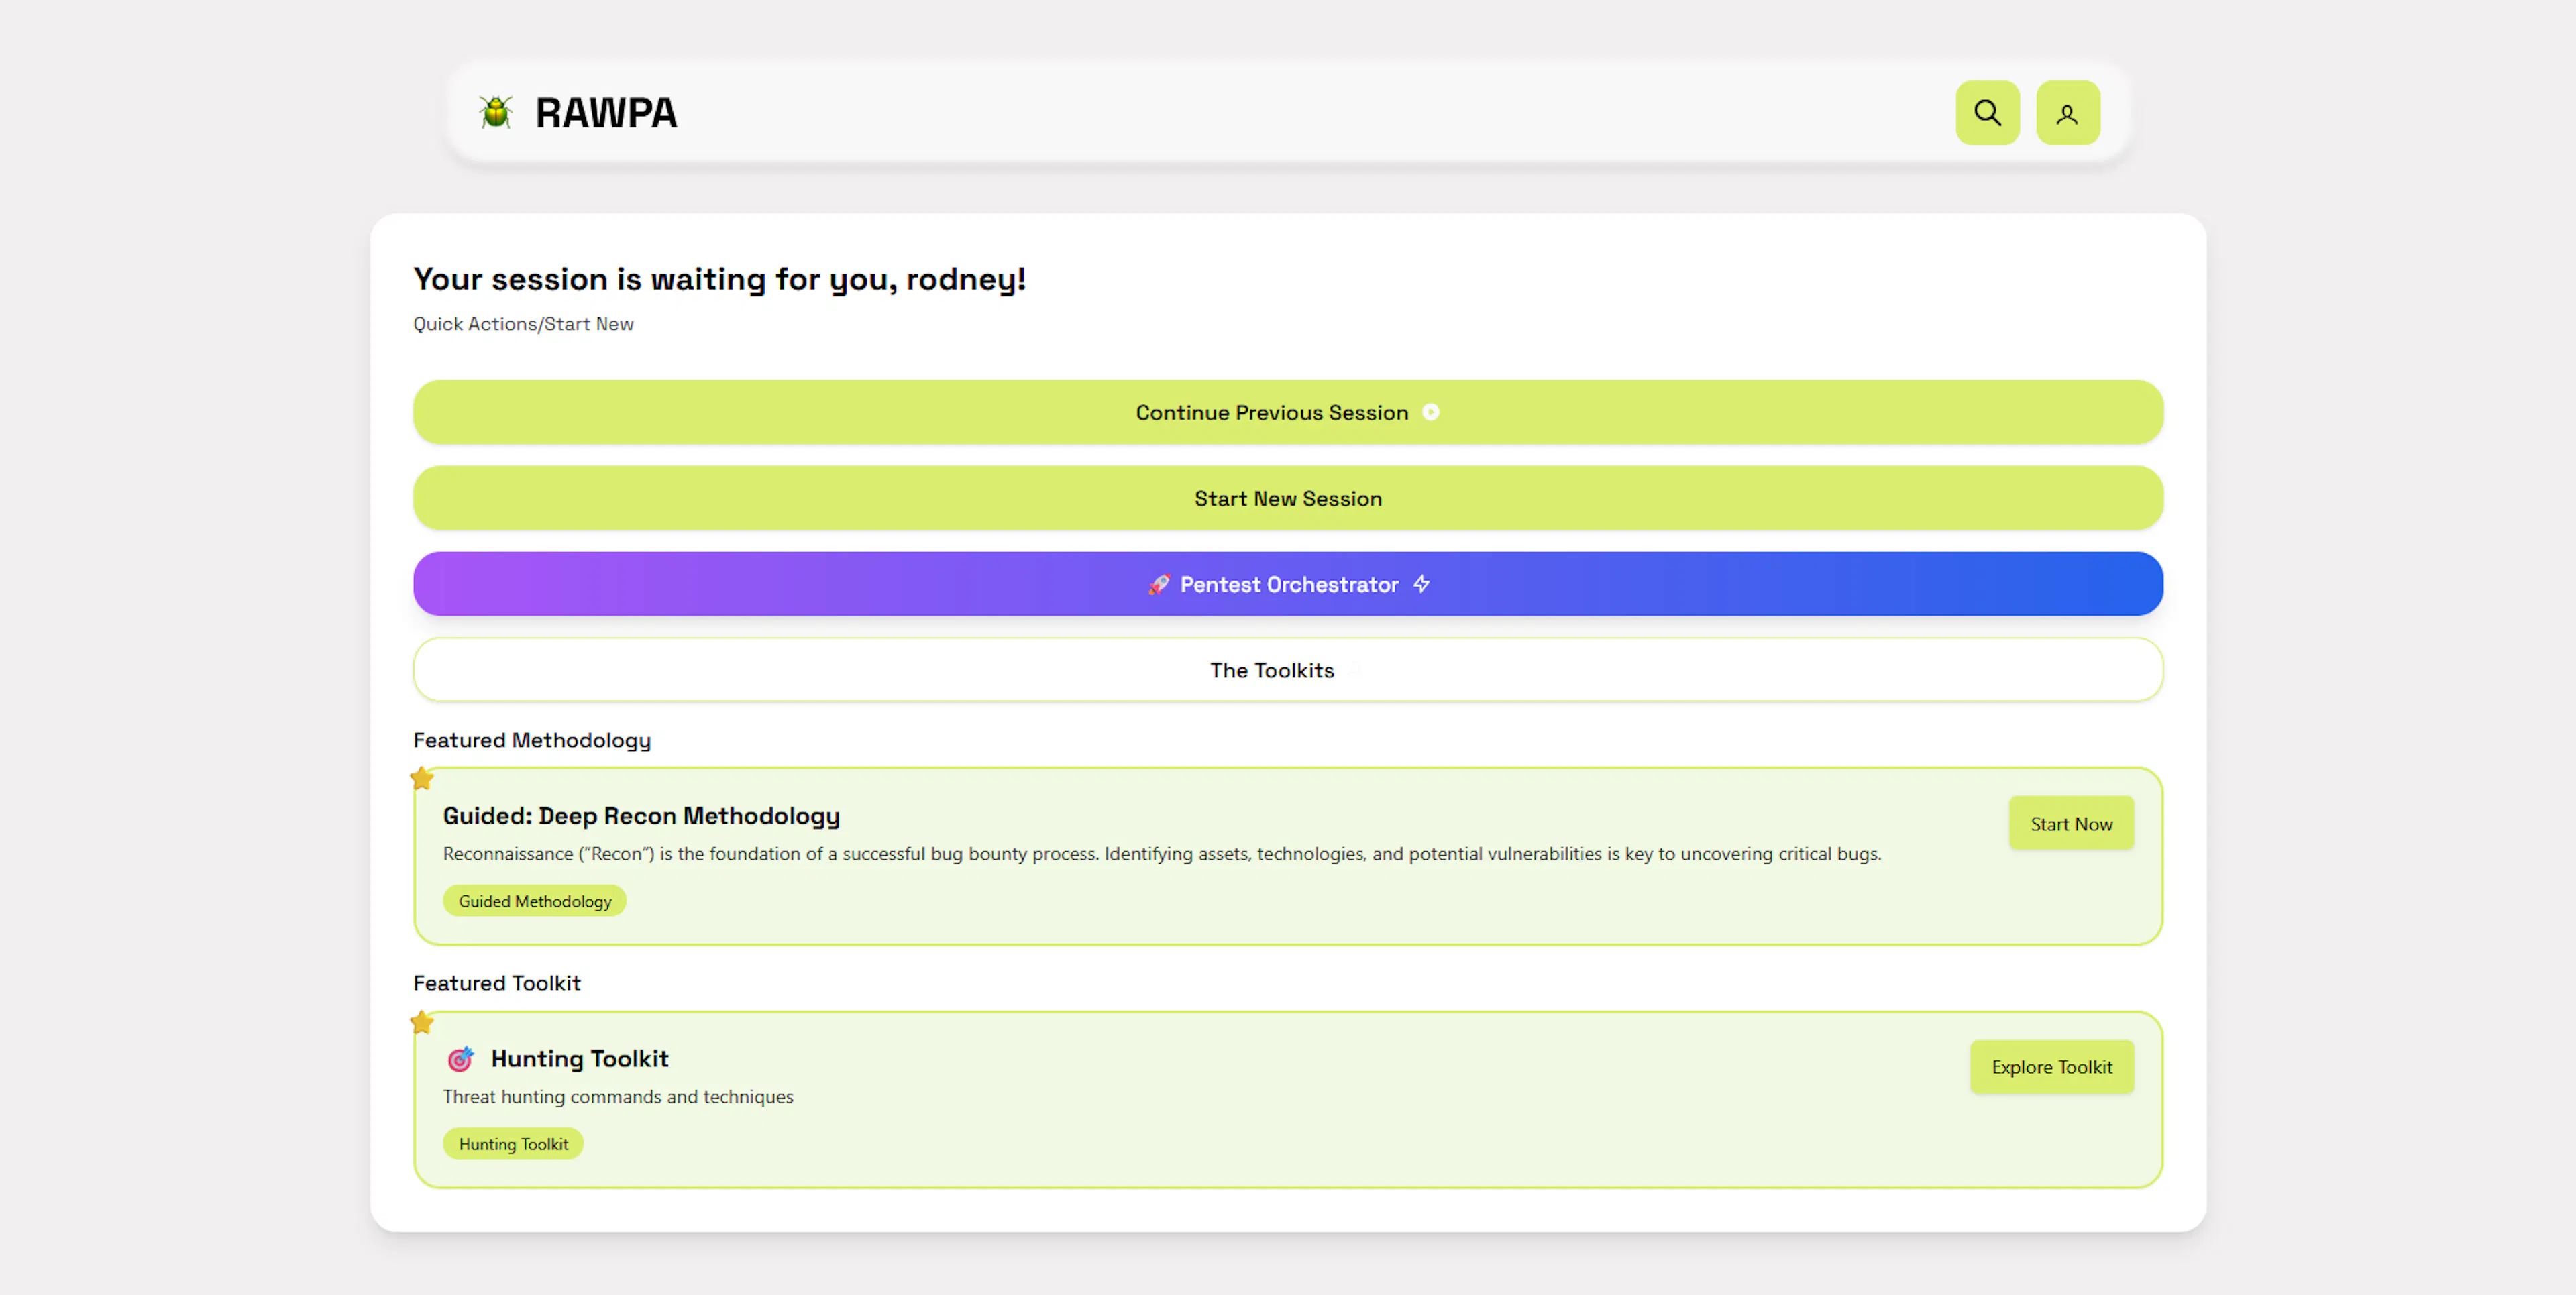
Task: Select the Hunting Toolkit tag
Action: coord(513,1144)
